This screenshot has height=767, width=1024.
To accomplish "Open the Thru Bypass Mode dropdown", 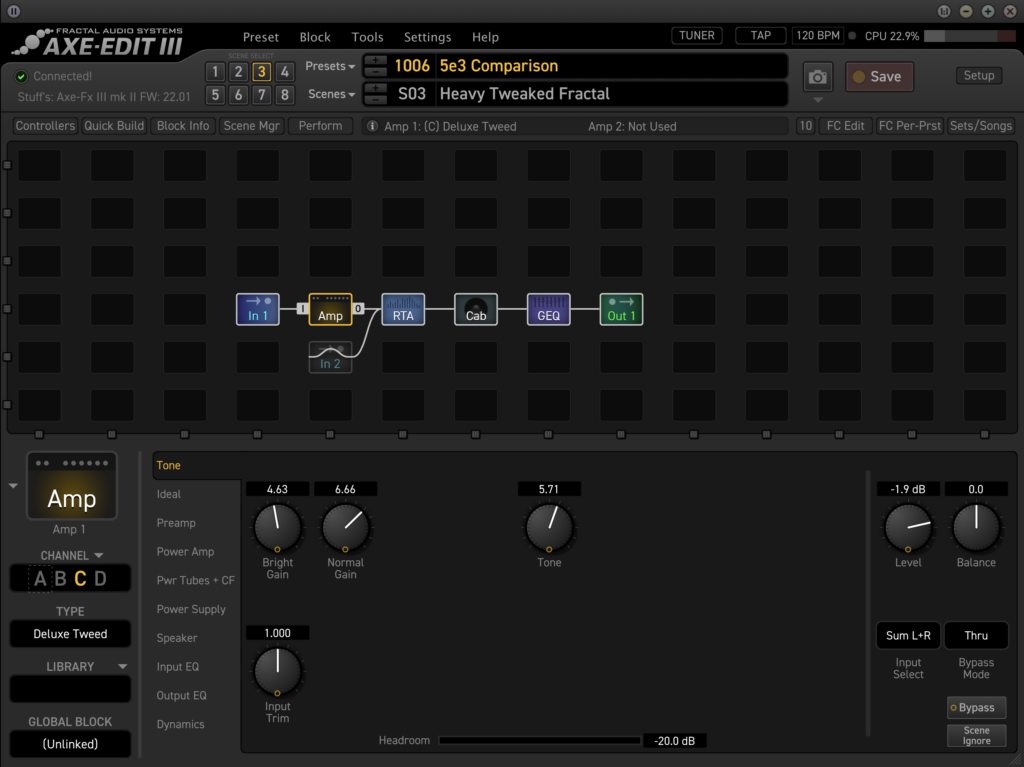I will click(x=976, y=635).
